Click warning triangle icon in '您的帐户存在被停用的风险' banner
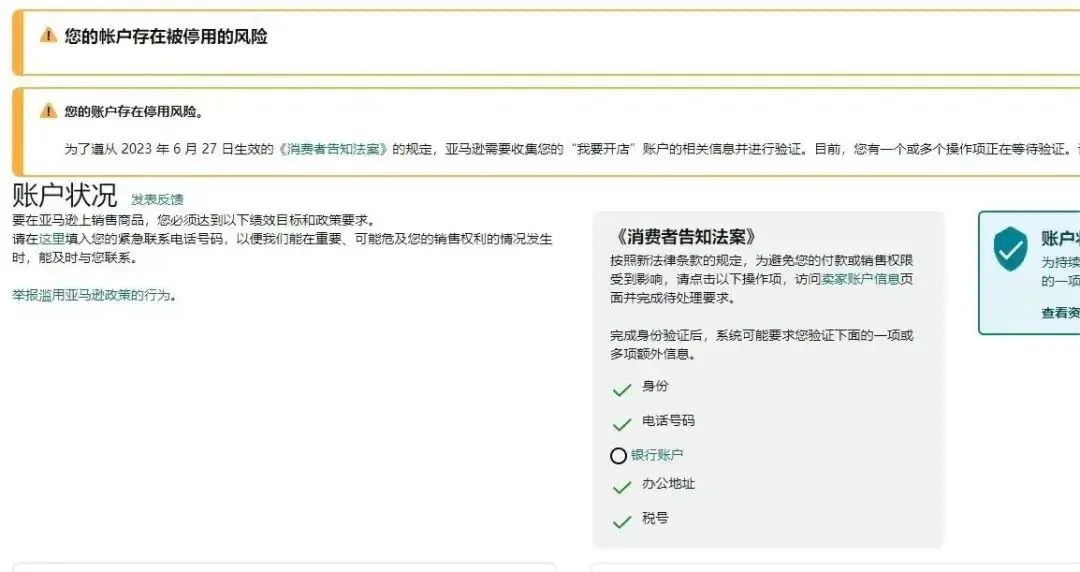Screen dimensions: 1080x572 coord(48,36)
